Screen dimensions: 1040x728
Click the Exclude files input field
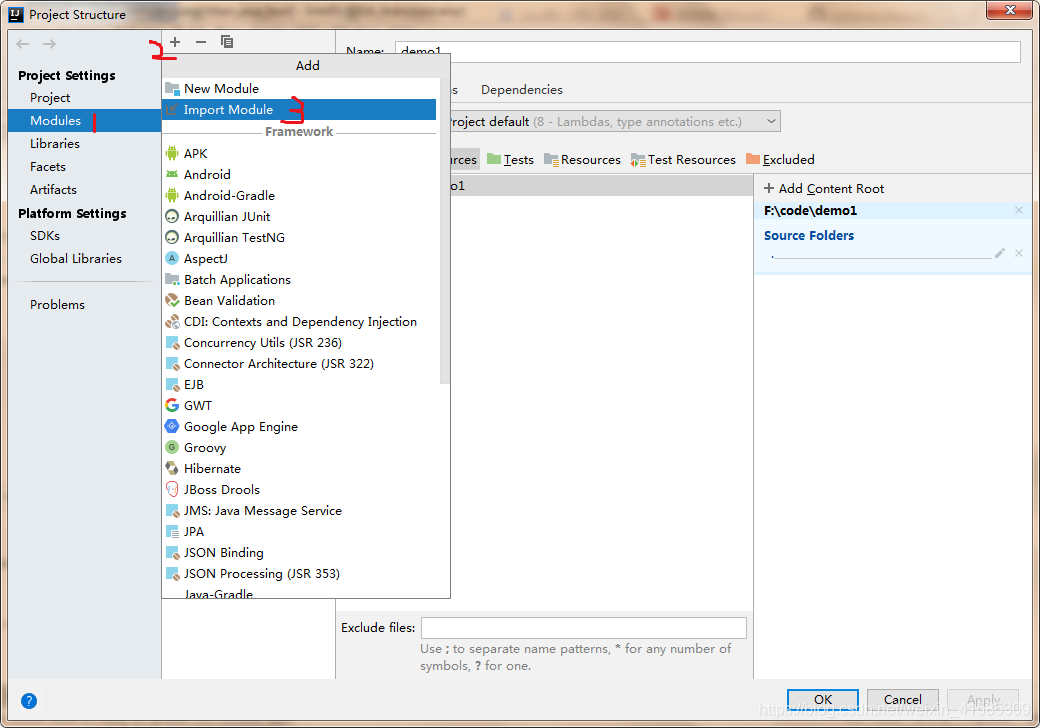pos(584,627)
